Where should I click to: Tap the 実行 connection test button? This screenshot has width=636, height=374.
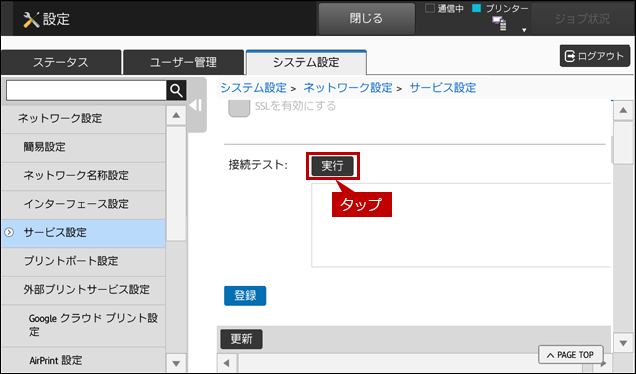coord(332,166)
